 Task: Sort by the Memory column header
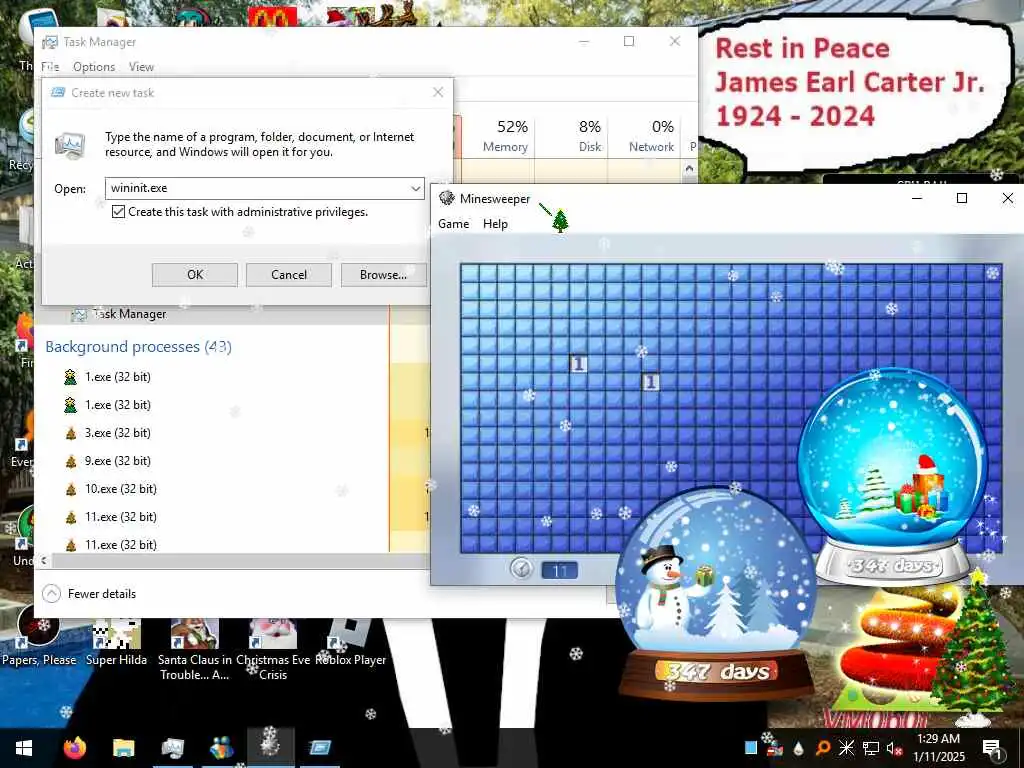505,136
